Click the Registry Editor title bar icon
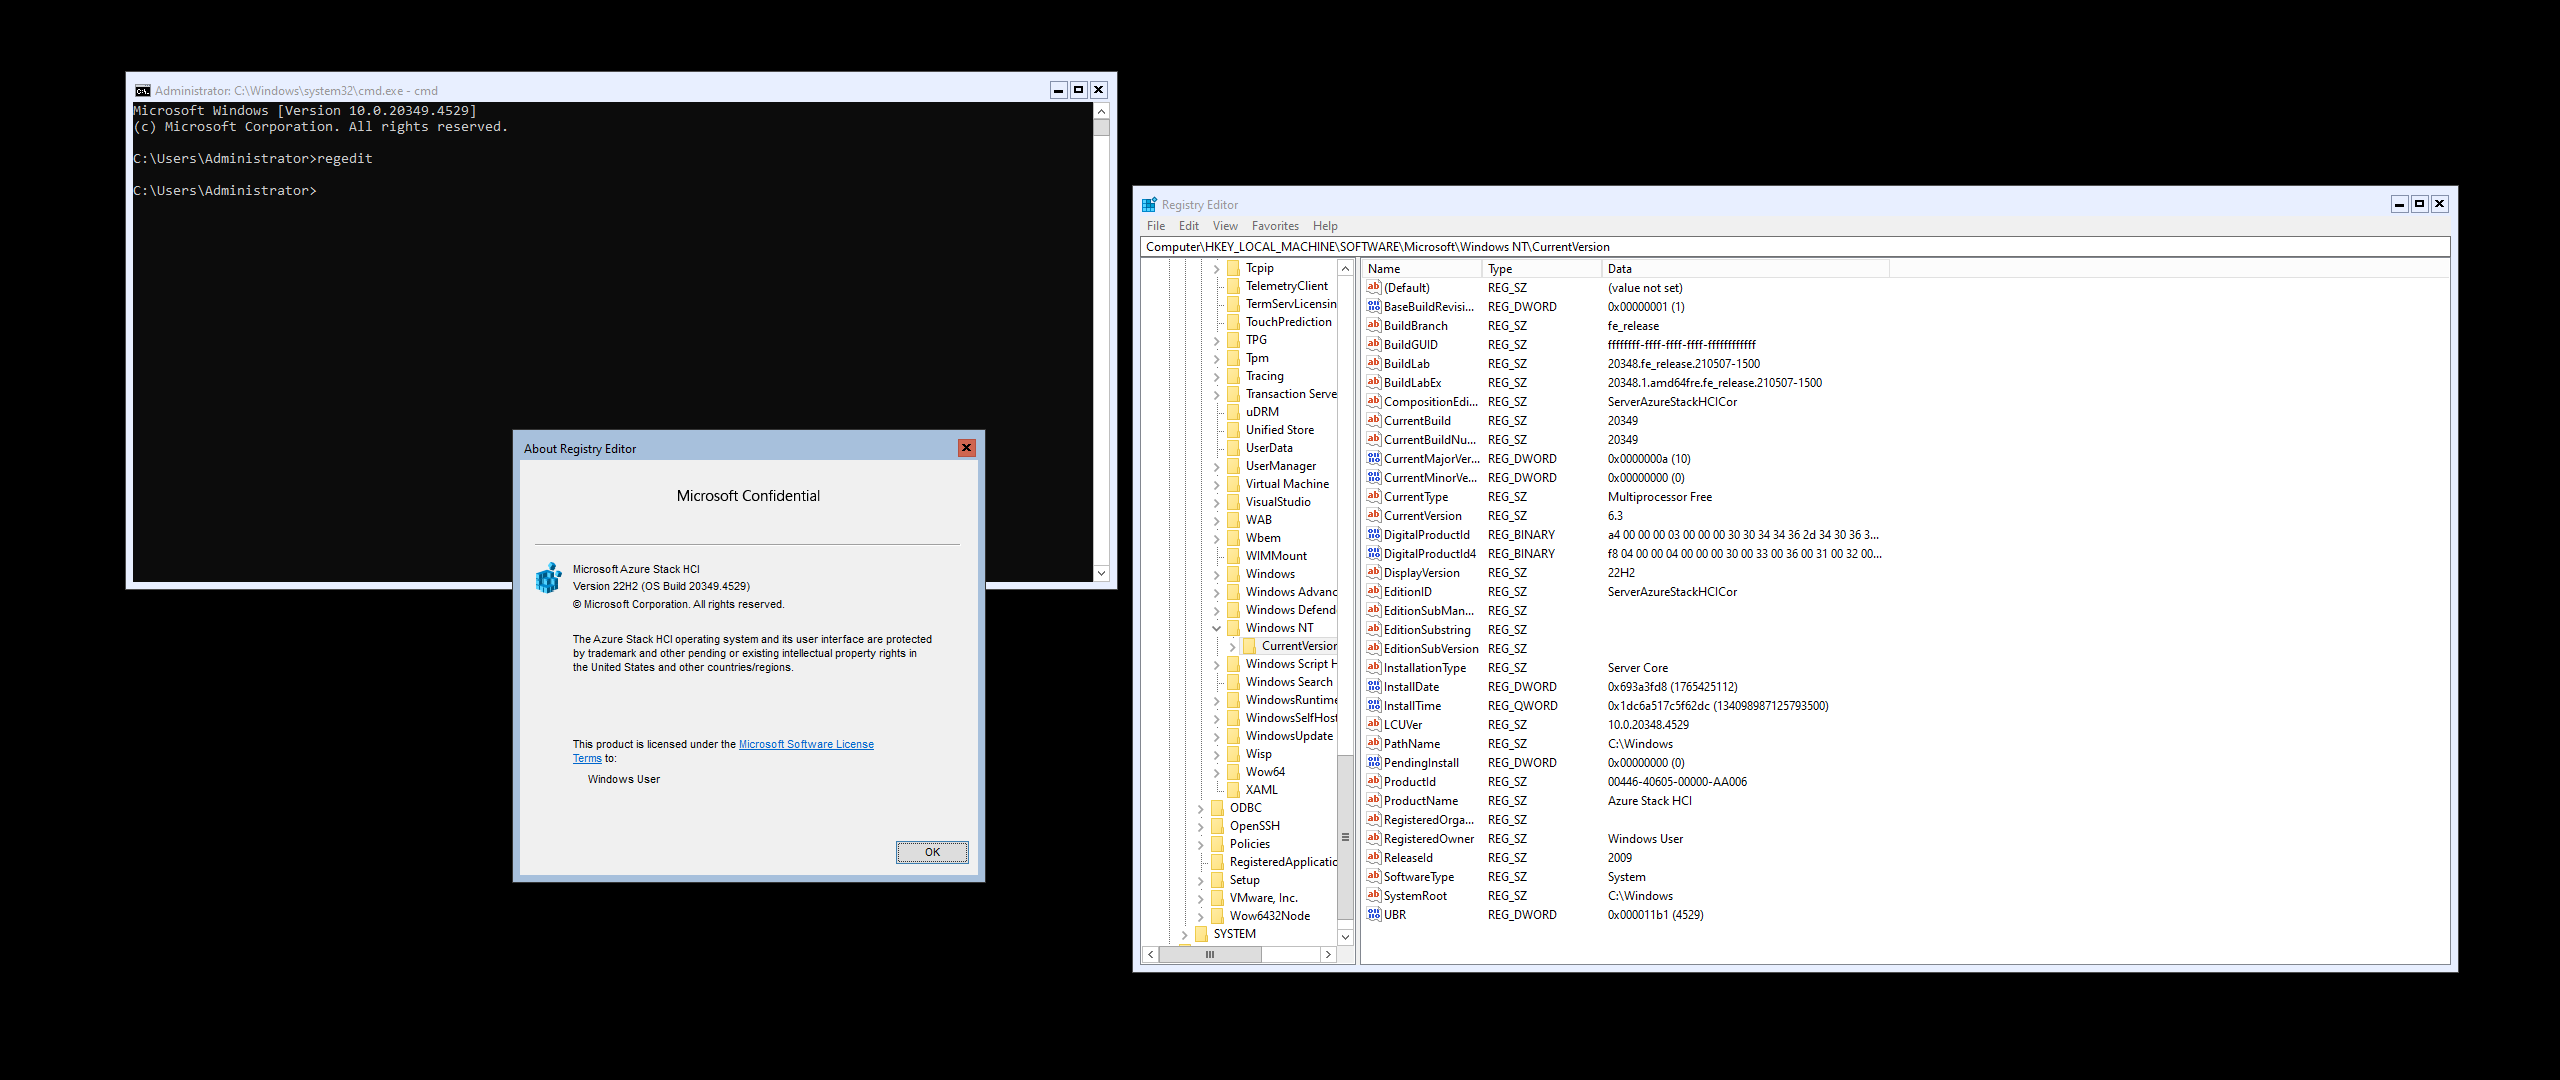Viewport: 2560px width, 1080px height. (x=1149, y=205)
